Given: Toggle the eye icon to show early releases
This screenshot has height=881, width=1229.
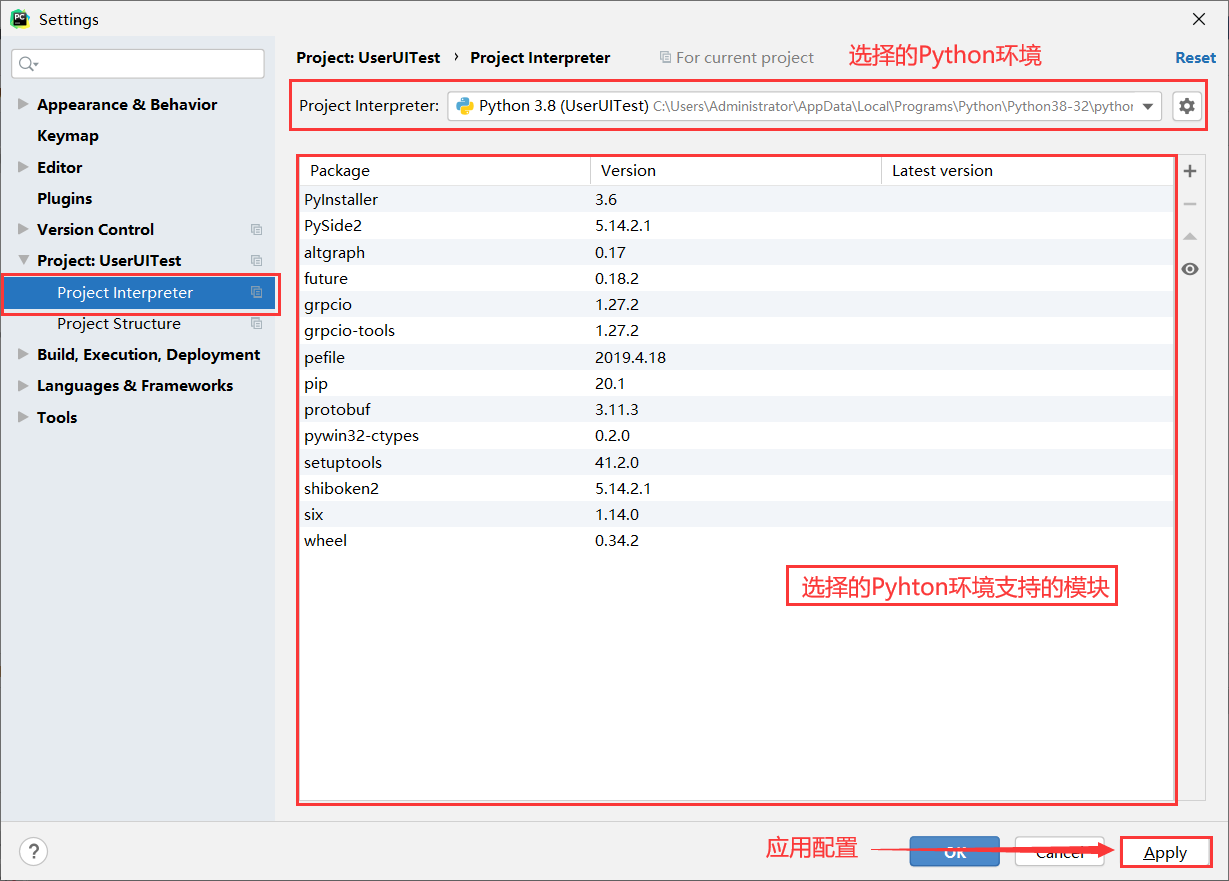Looking at the screenshot, I should point(1189,268).
